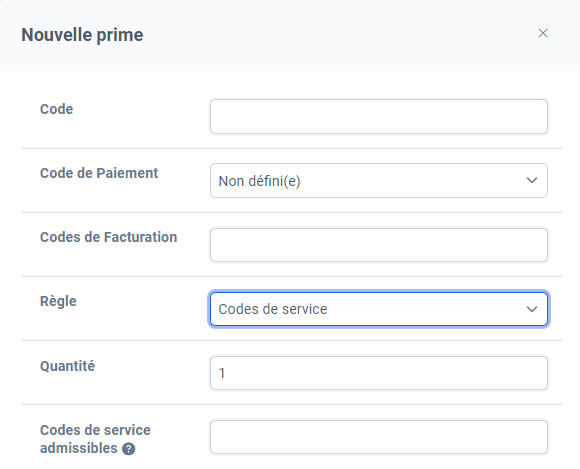This screenshot has width=580, height=469.
Task: Click the help icon beside Codes de service admissibles
Action: pos(129,449)
